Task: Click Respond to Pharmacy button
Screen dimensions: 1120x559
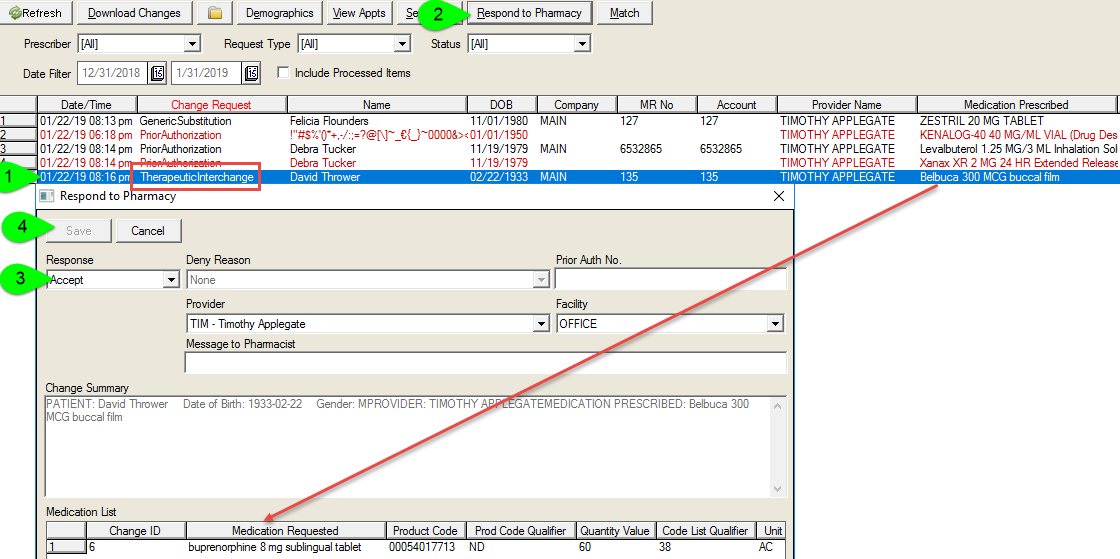Action: coord(530,13)
